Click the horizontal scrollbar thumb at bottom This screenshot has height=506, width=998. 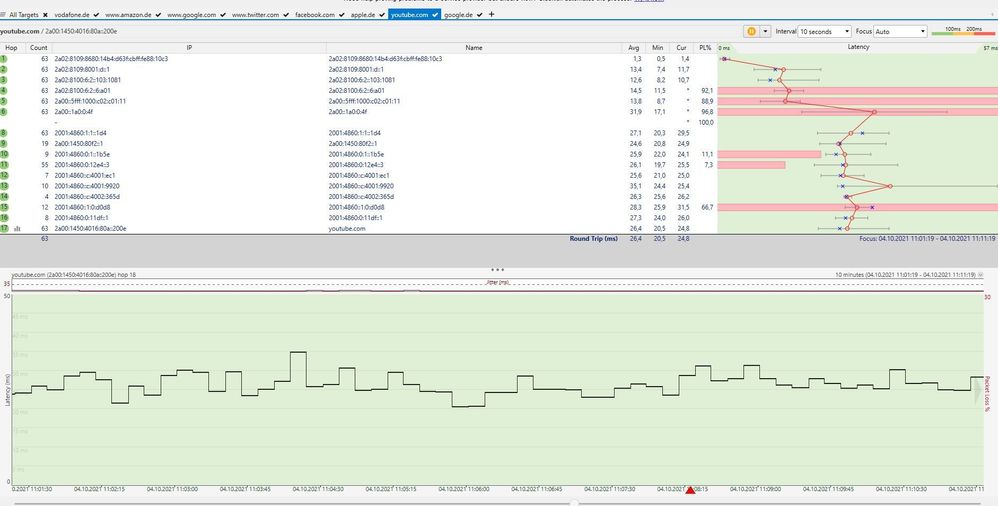(575, 503)
